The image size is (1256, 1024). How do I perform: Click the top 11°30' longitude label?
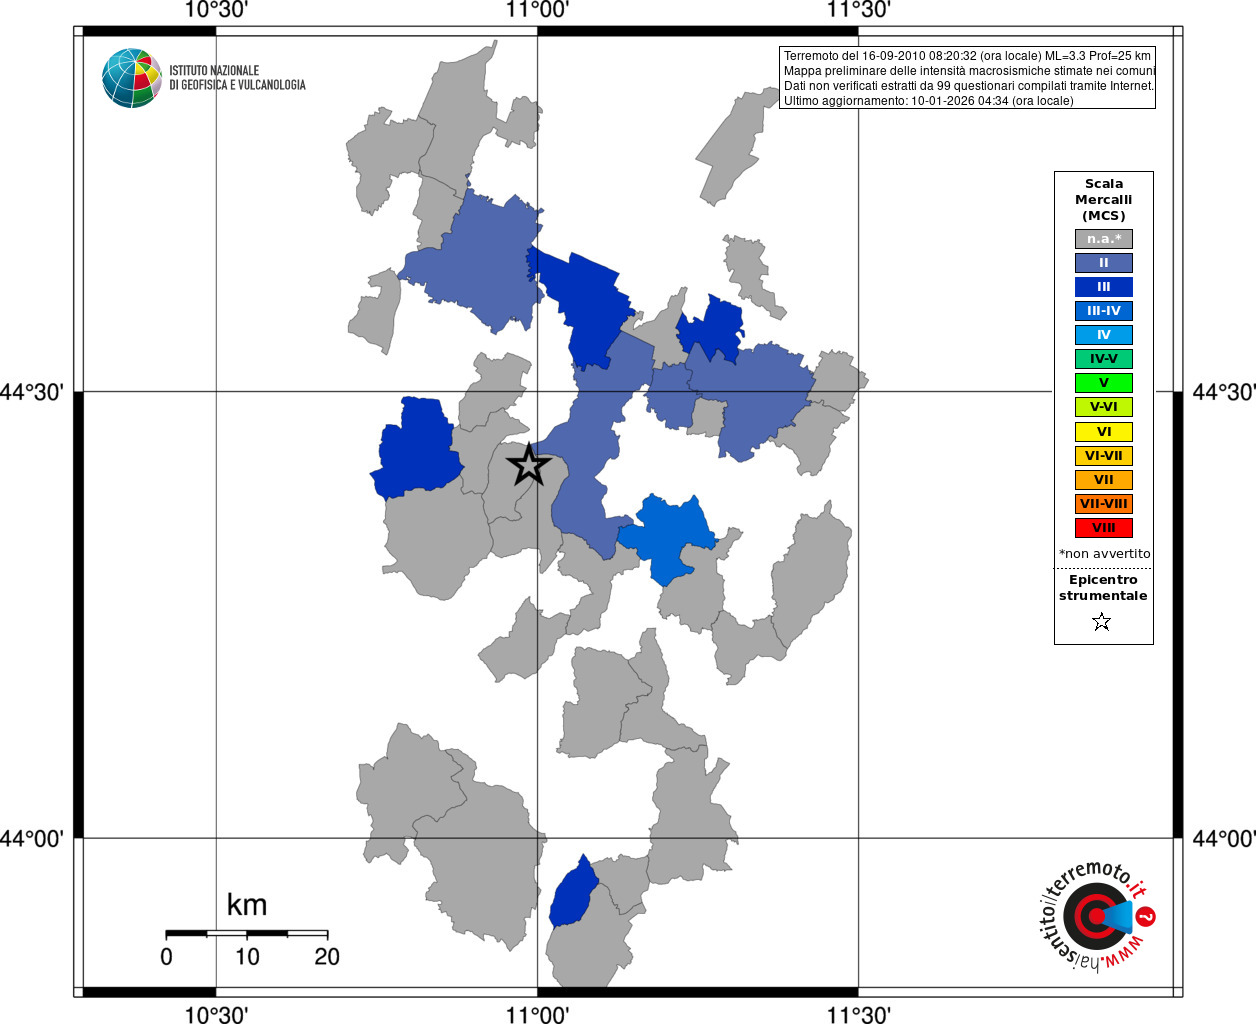click(x=858, y=10)
